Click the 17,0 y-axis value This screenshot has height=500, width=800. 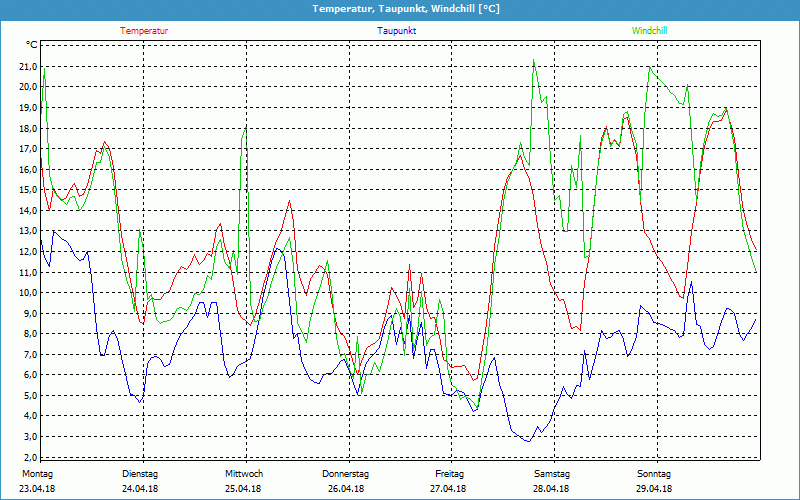(29, 148)
